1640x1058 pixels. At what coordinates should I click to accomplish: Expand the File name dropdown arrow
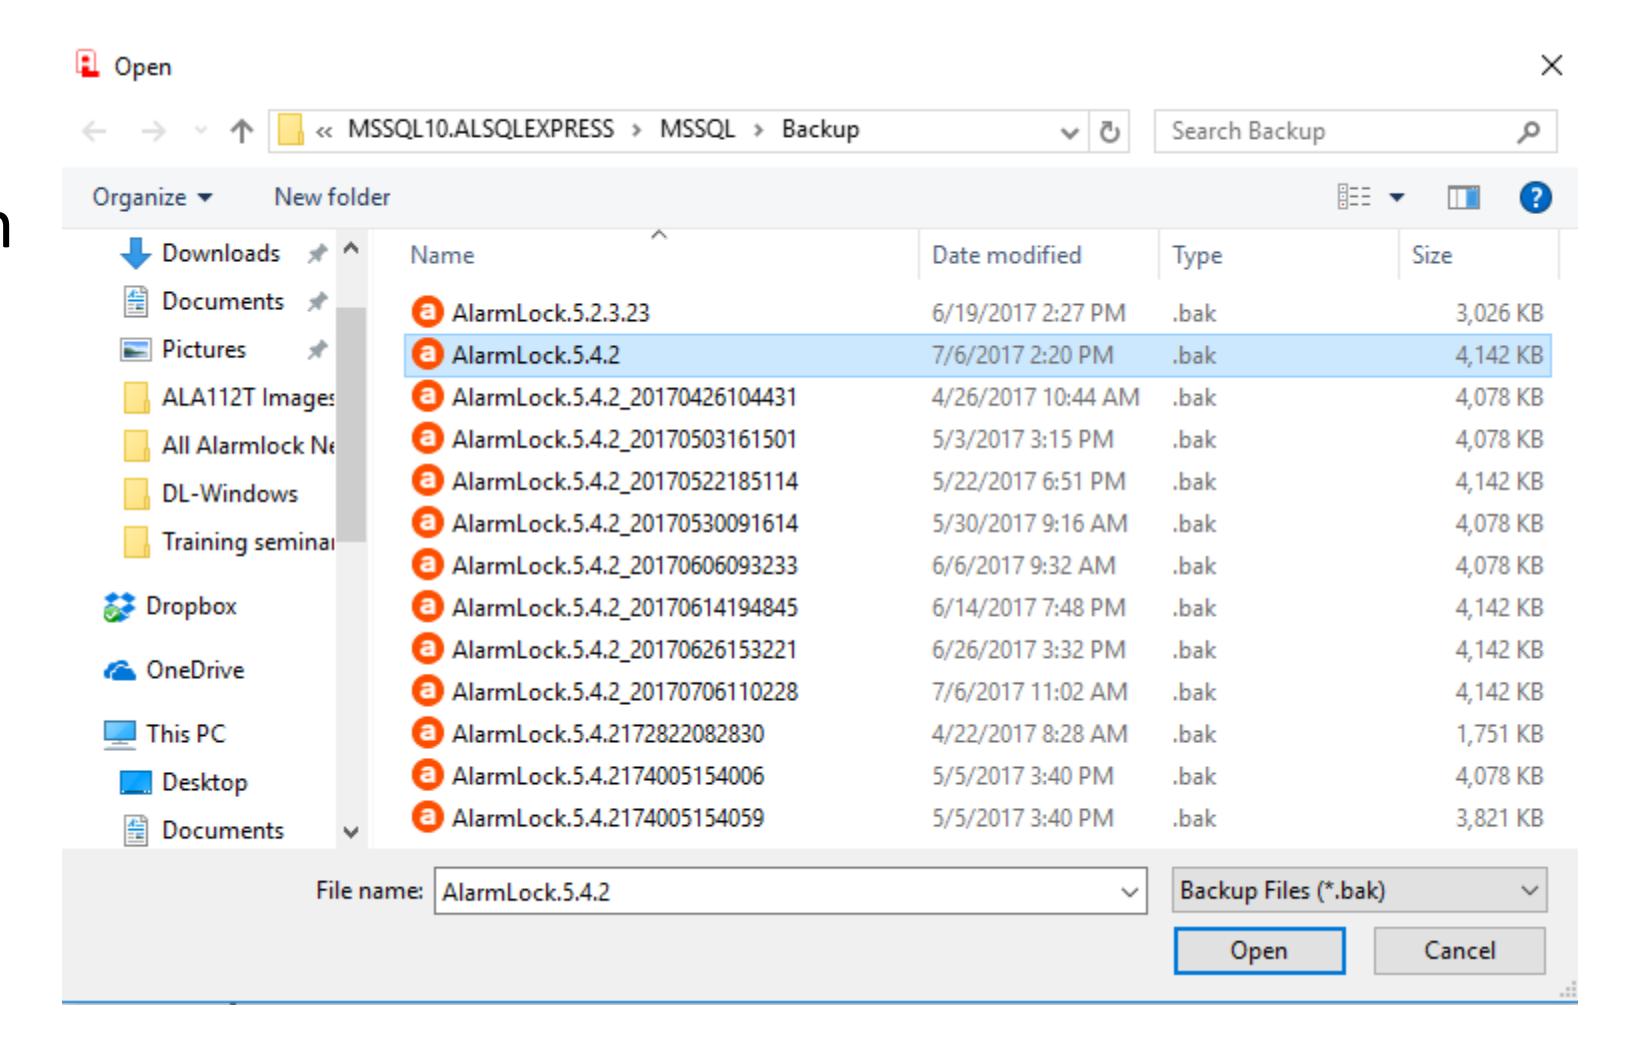[x=1130, y=891]
